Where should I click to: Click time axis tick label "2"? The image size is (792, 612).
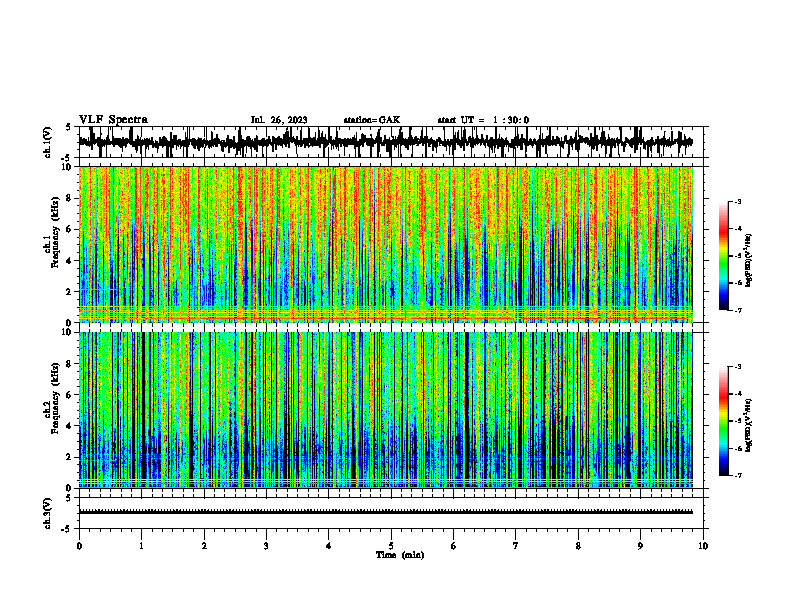pos(204,546)
